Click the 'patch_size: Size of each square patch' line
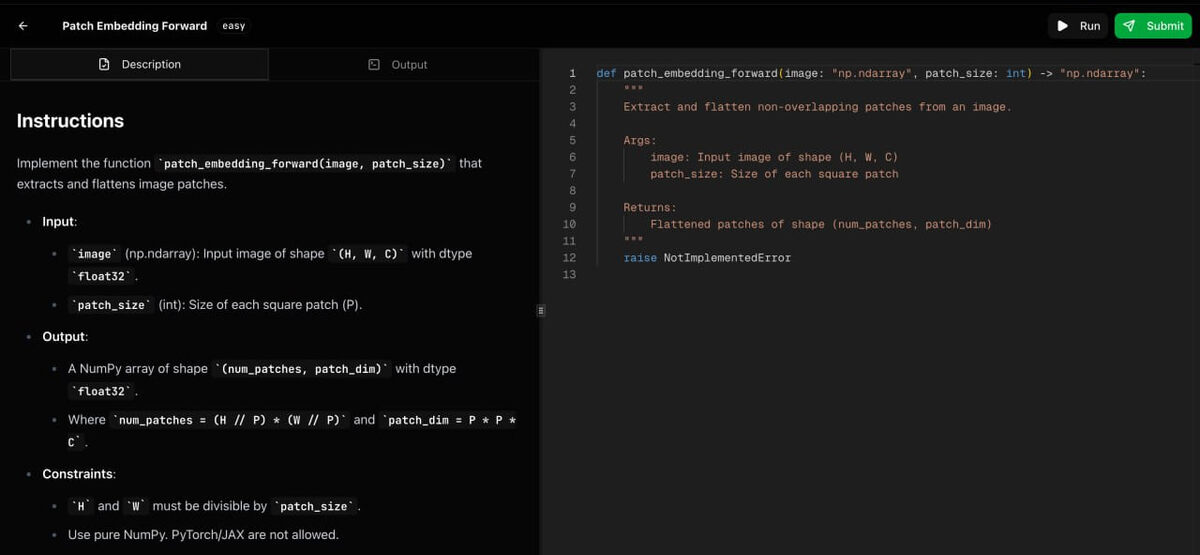The width and height of the screenshot is (1200, 555). tap(774, 174)
